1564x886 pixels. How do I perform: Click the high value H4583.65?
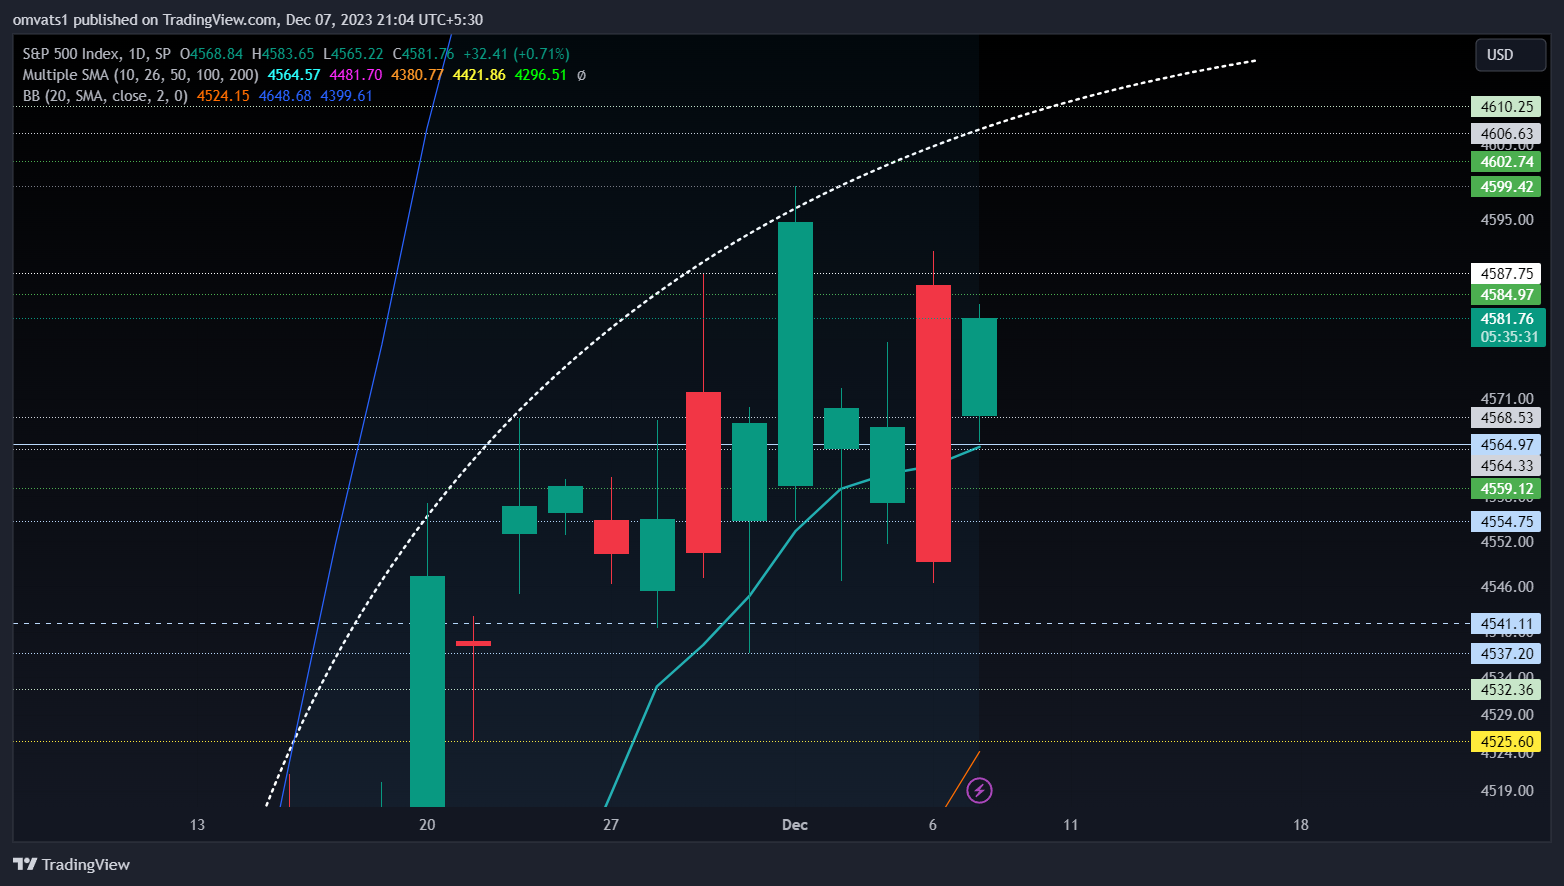coord(283,54)
